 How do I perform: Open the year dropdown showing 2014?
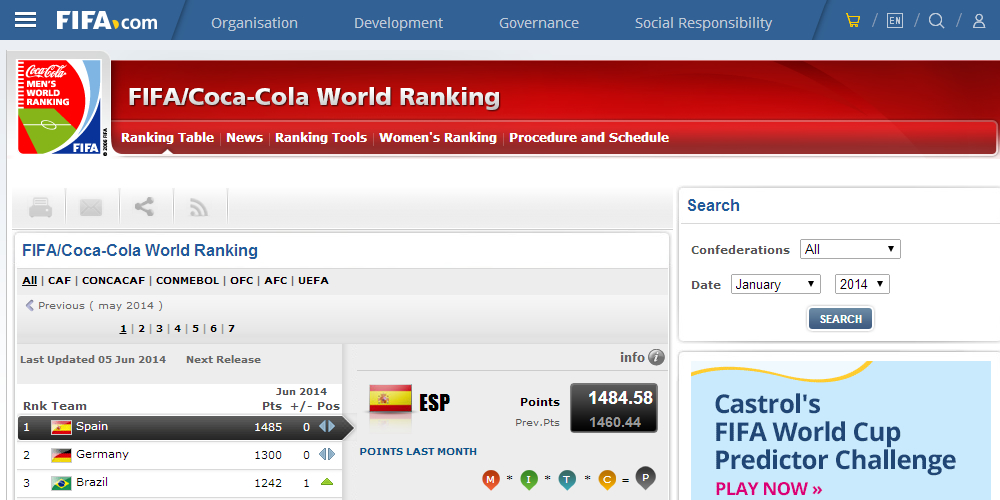point(861,284)
